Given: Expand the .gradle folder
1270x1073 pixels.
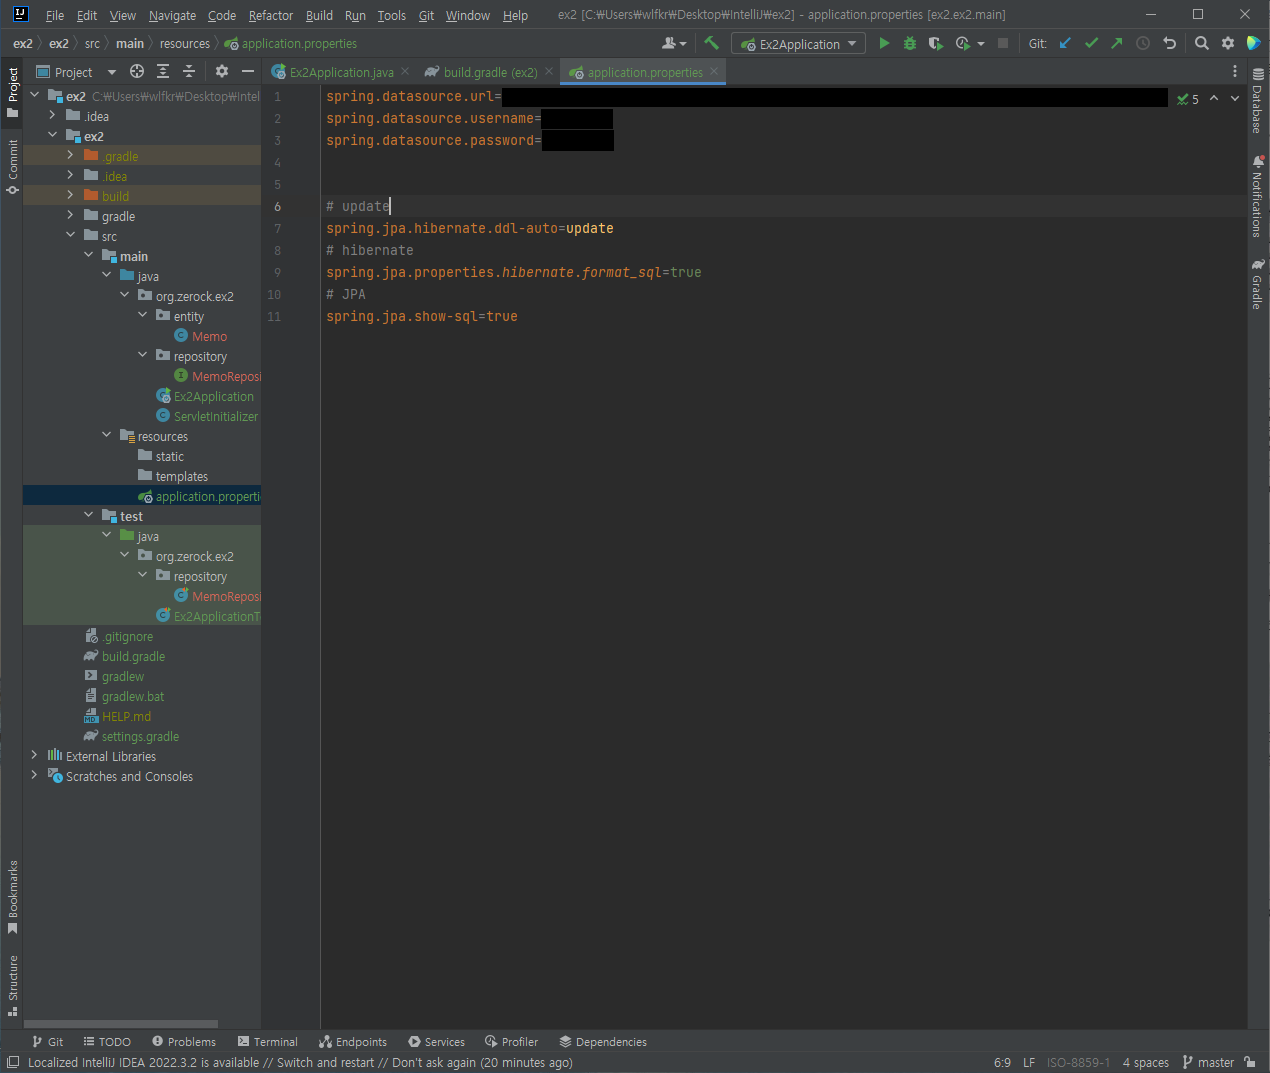Looking at the screenshot, I should pyautogui.click(x=70, y=155).
